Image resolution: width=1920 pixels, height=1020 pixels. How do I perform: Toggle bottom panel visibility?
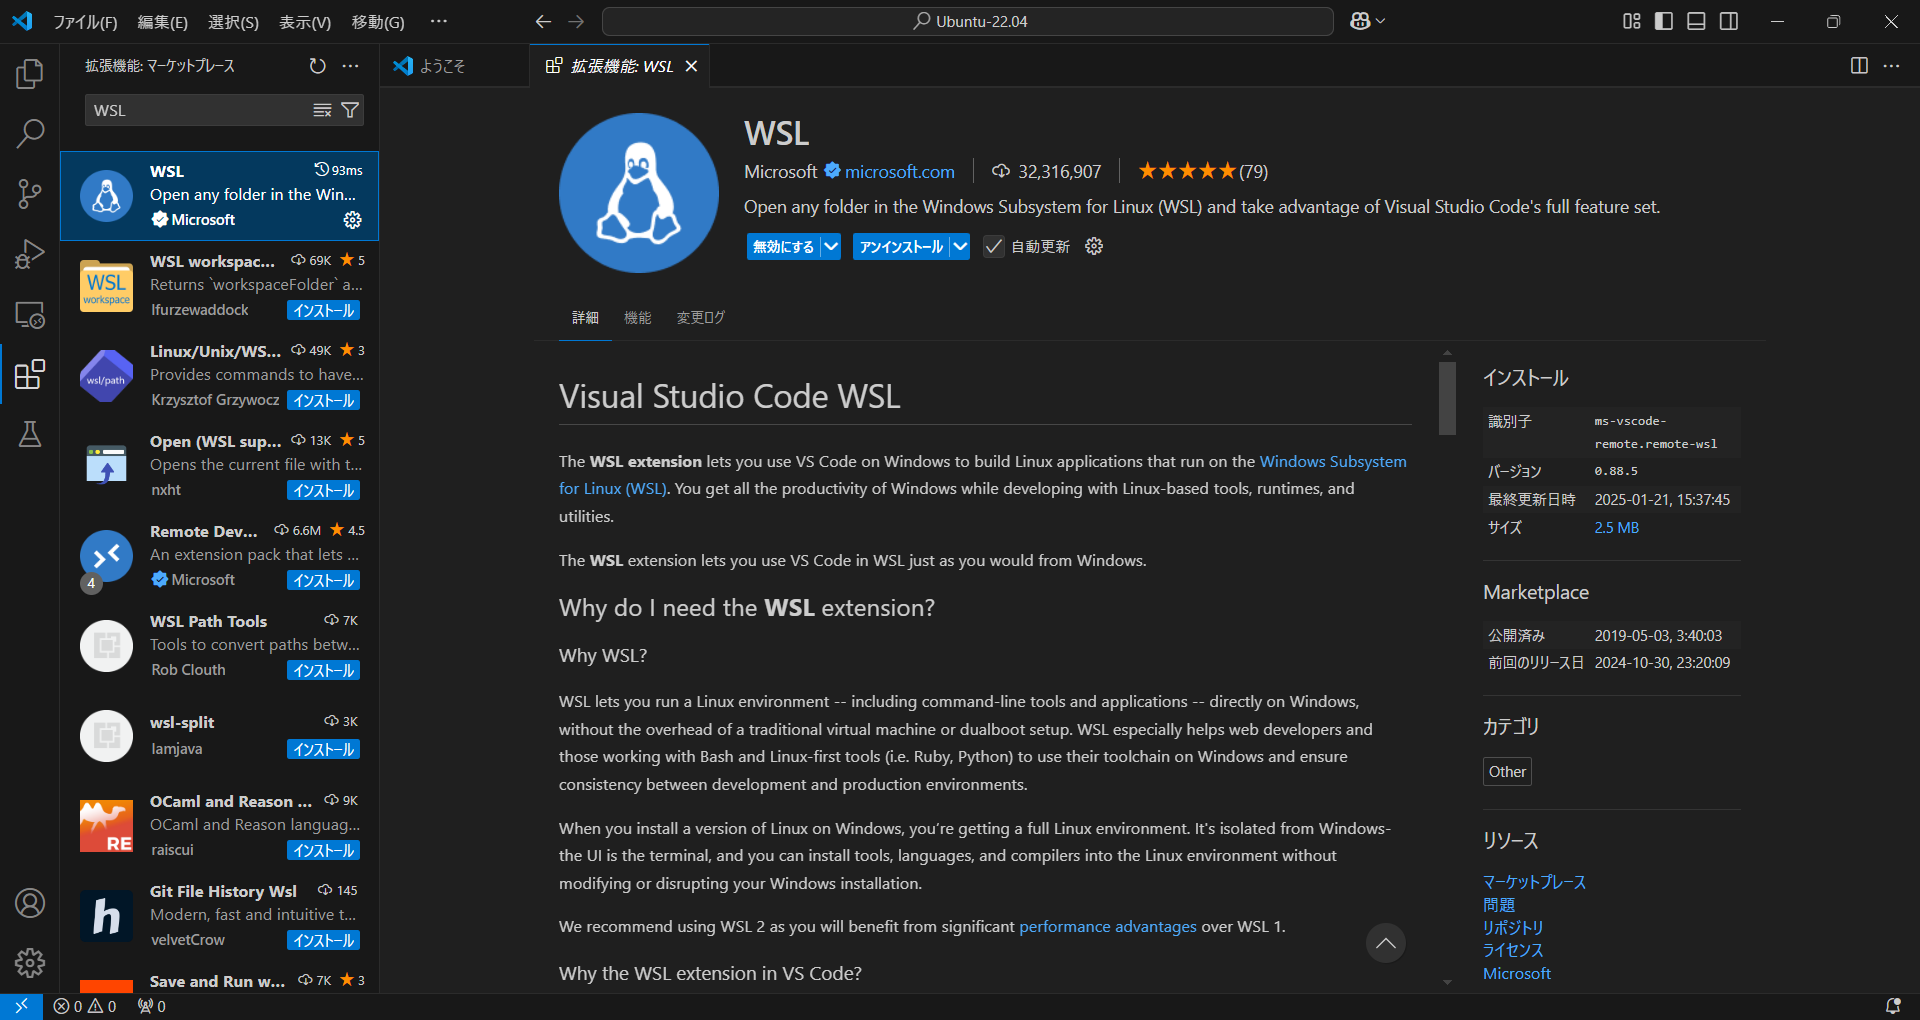pos(1696,21)
